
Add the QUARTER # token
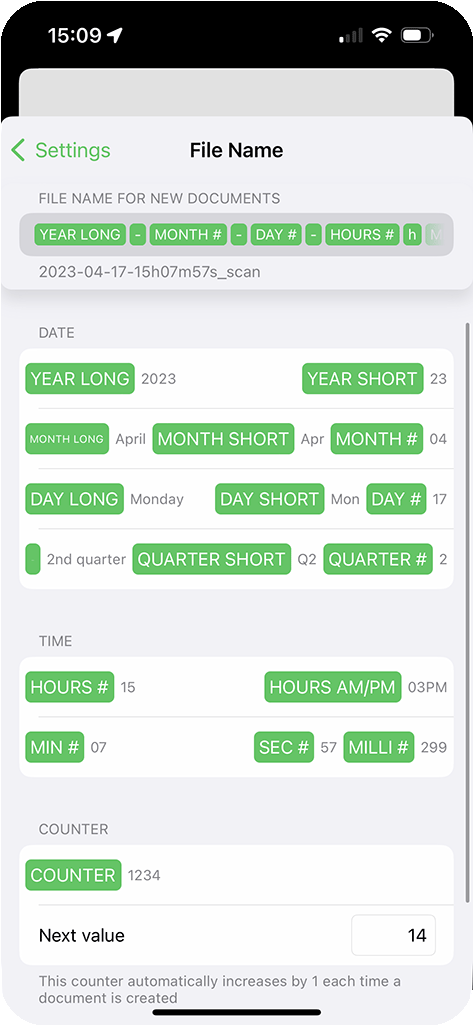(x=378, y=559)
